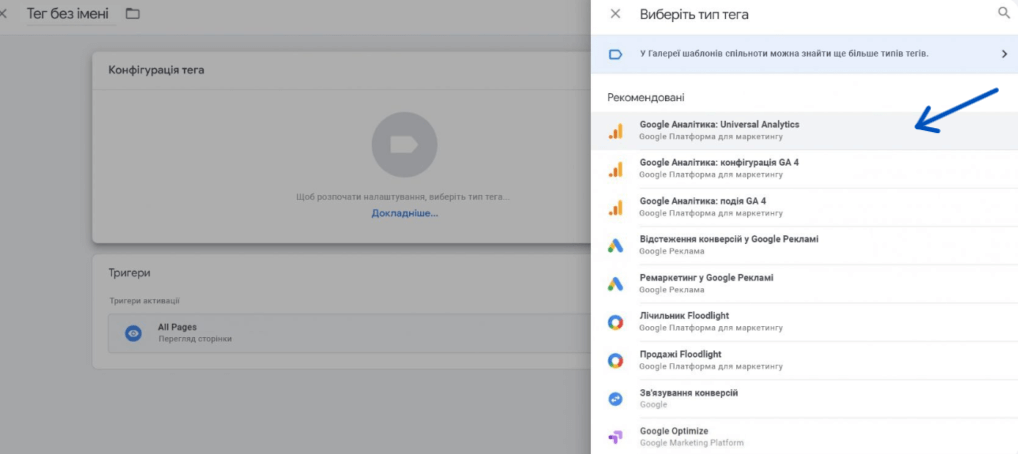Click the All Pages eye icon
Screen dimensions: 1018x454
point(133,333)
